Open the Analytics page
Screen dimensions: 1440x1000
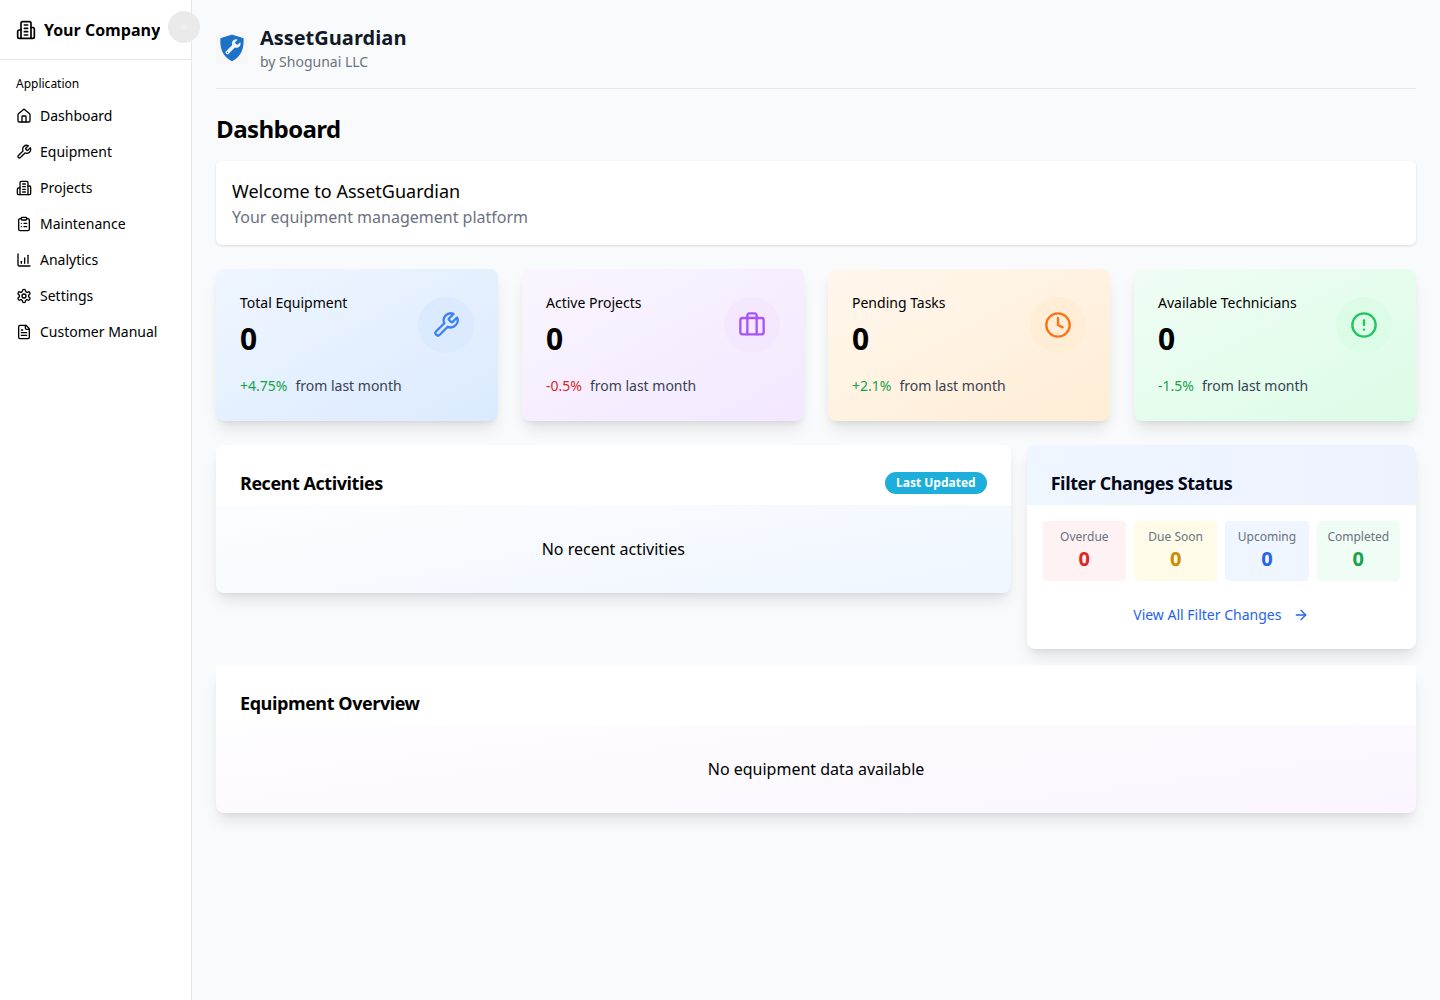point(95,260)
